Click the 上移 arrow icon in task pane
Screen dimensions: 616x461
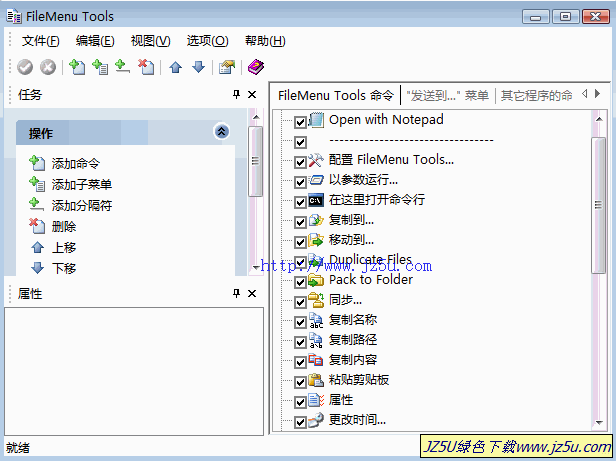[x=37, y=247]
